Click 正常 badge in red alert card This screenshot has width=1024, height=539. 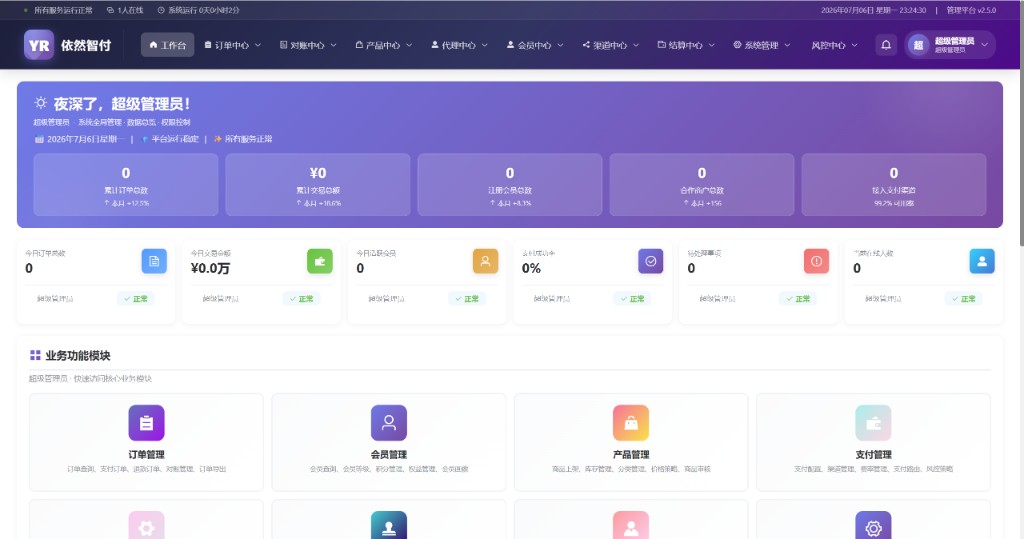(798, 299)
